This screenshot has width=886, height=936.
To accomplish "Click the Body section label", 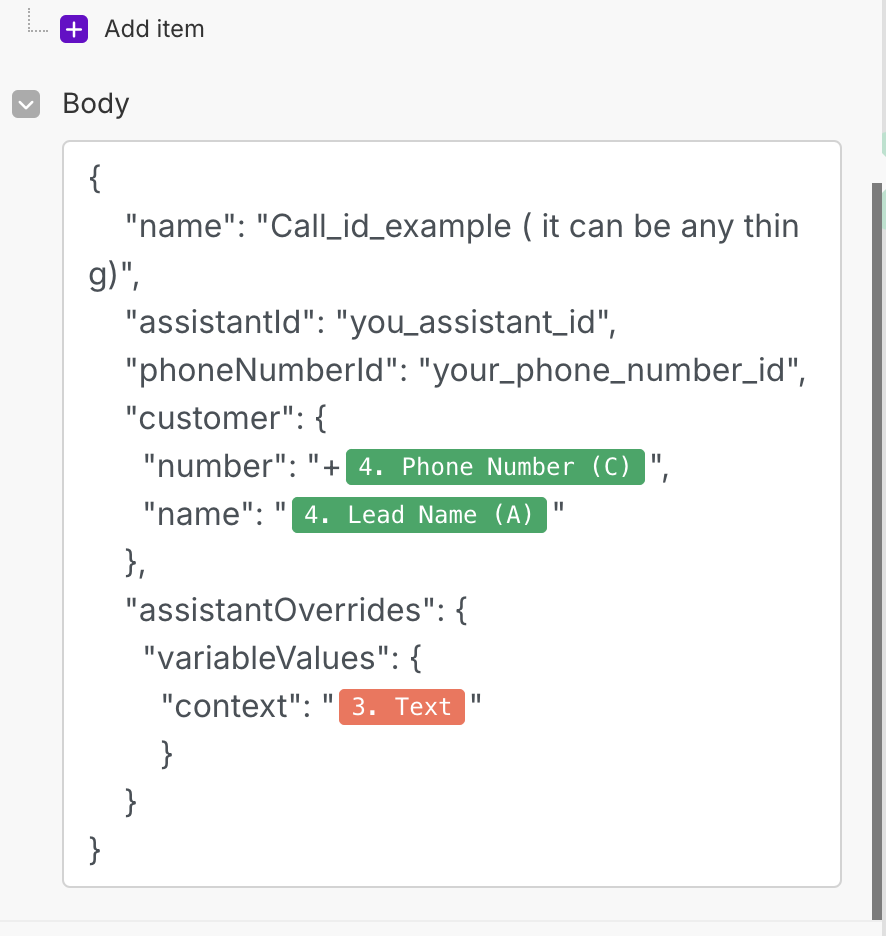I will 96,104.
